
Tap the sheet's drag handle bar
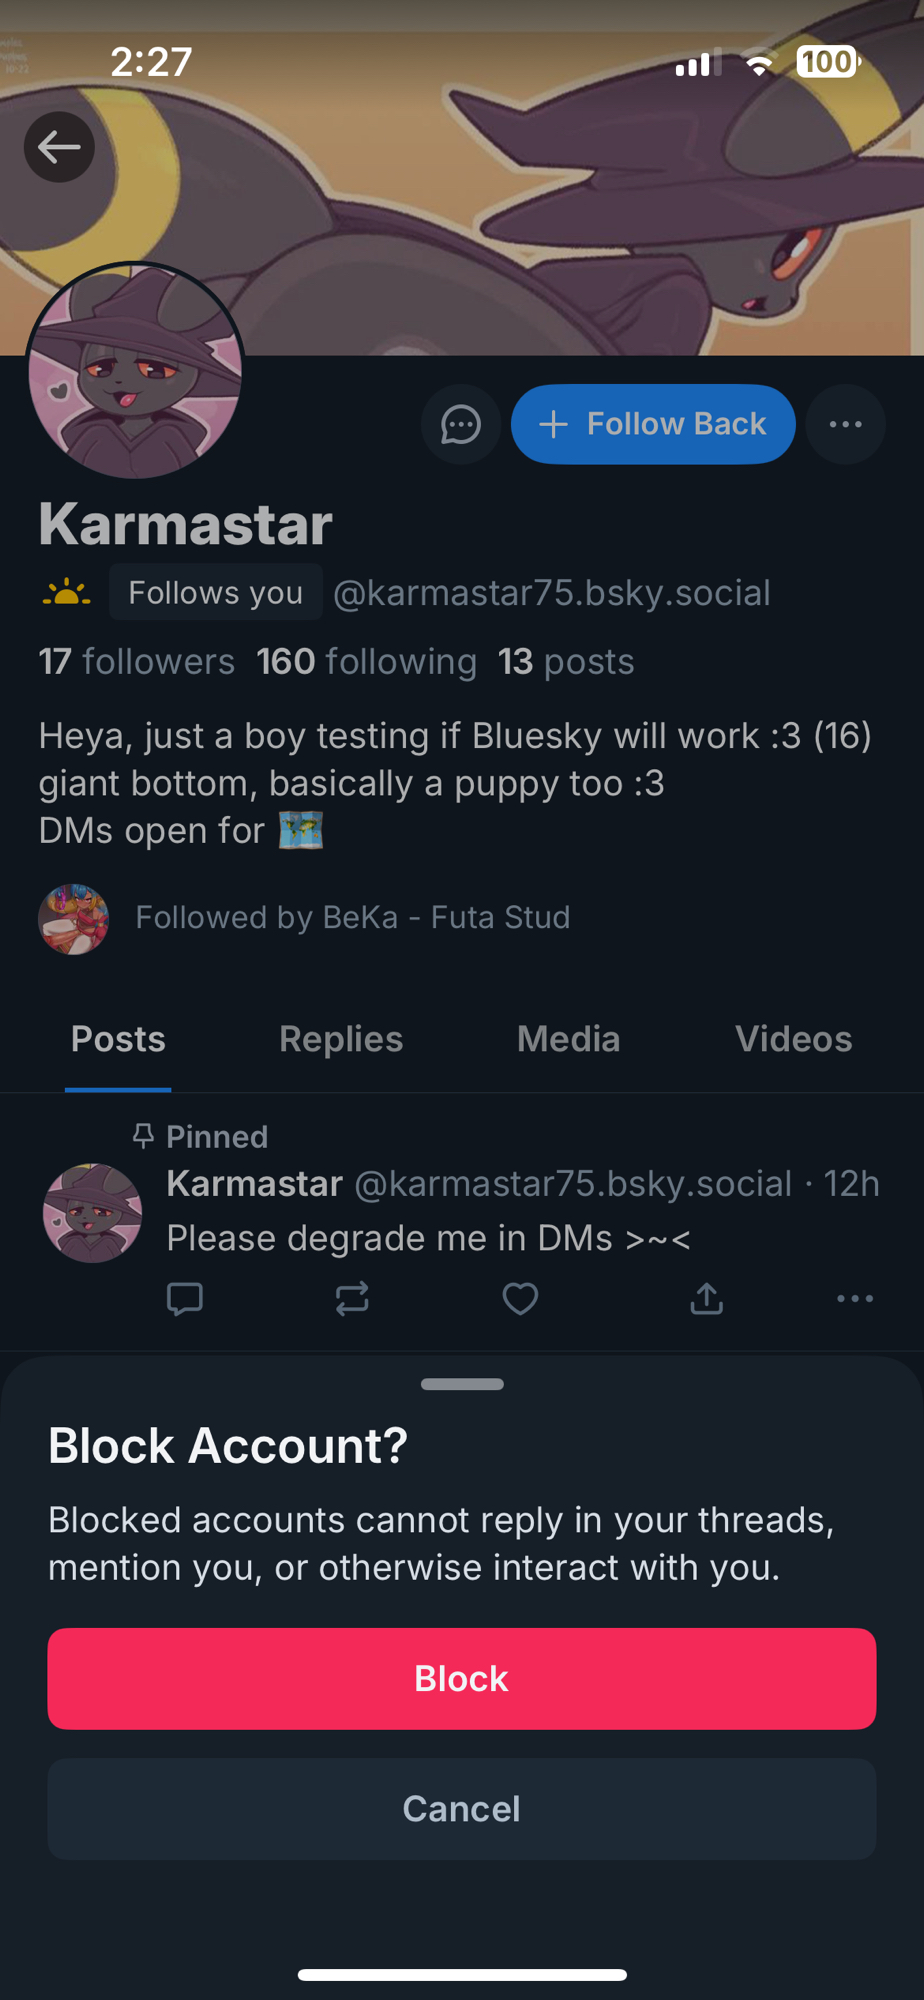pyautogui.click(x=462, y=1384)
